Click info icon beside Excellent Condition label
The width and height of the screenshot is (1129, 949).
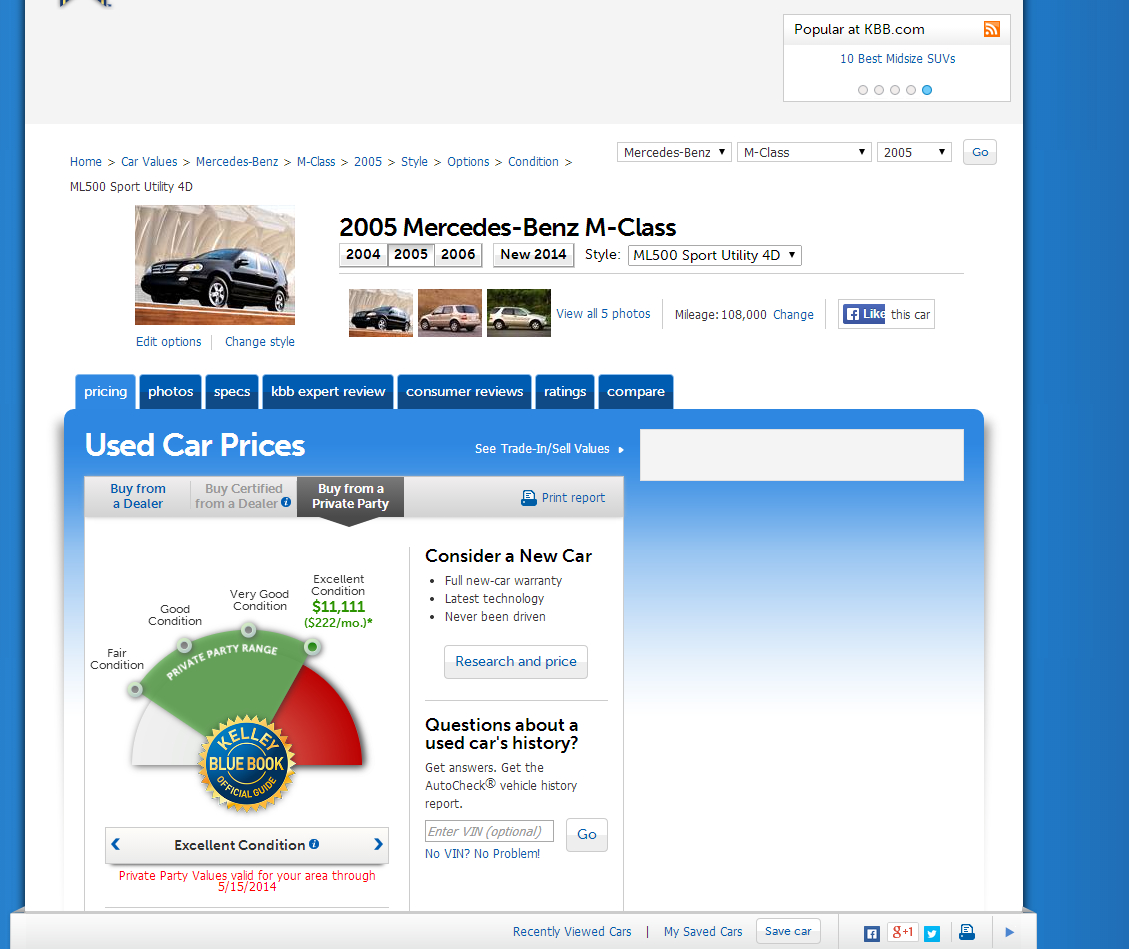point(314,844)
